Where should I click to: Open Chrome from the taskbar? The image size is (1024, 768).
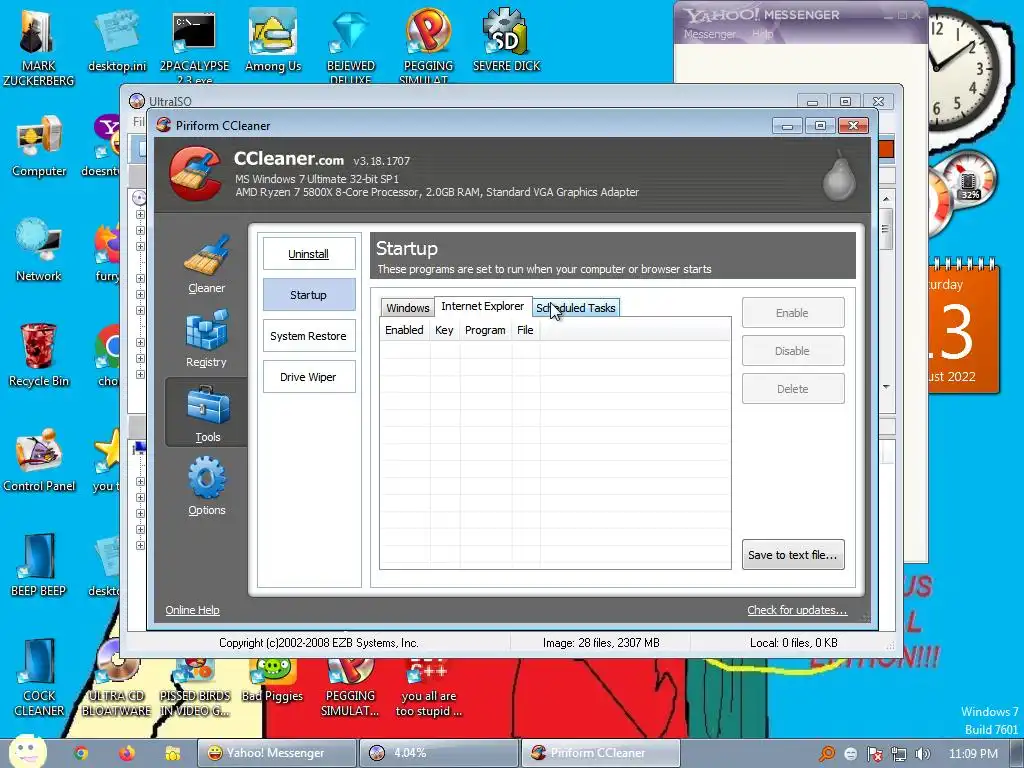pos(80,753)
